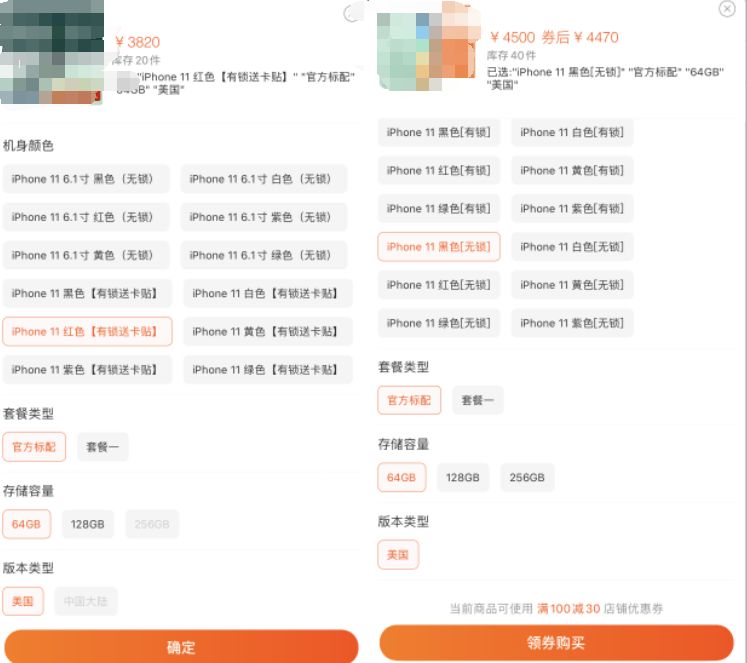The height and width of the screenshot is (663, 747).
Task: Choose iPhone 11 黄色[无锁] in right panel
Action: tap(572, 285)
